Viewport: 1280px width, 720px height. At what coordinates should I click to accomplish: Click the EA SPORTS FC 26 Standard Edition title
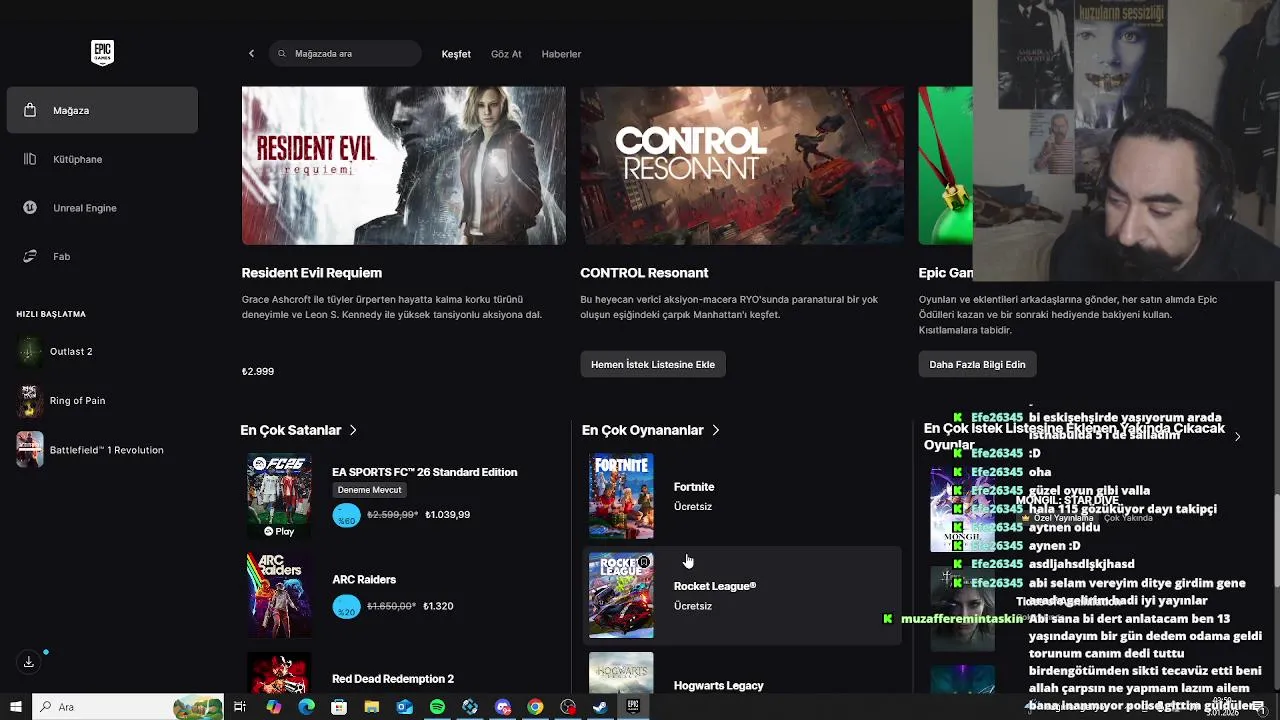[424, 472]
